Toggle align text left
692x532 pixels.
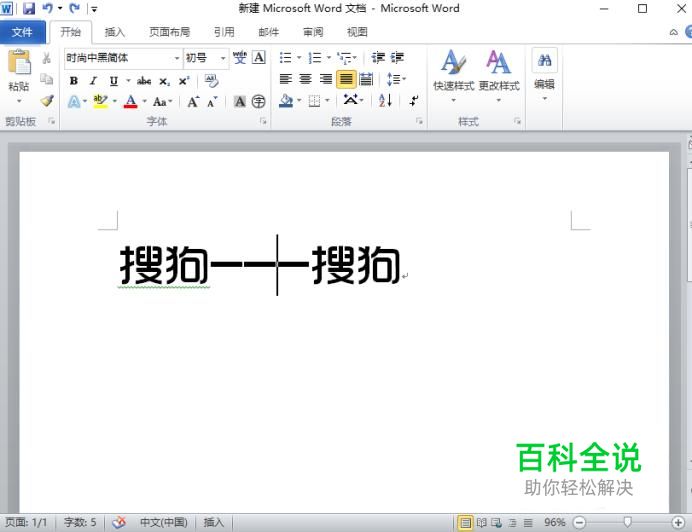(x=286, y=79)
